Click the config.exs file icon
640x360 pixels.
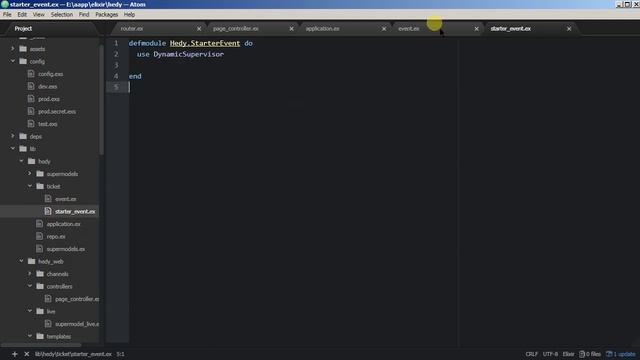[x=31, y=73]
